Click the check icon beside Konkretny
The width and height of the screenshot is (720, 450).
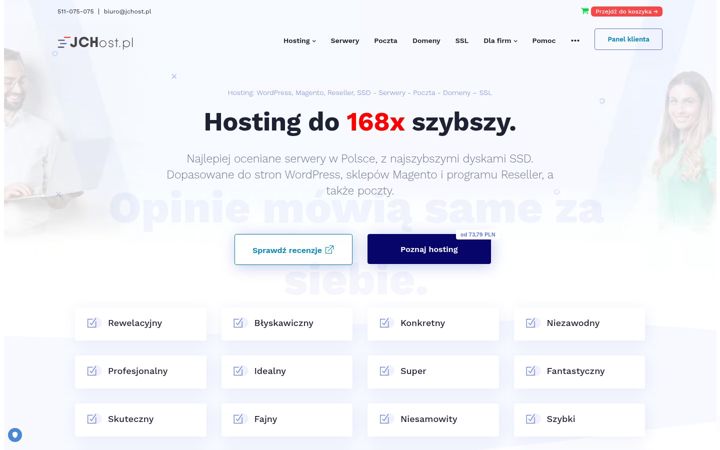point(384,323)
